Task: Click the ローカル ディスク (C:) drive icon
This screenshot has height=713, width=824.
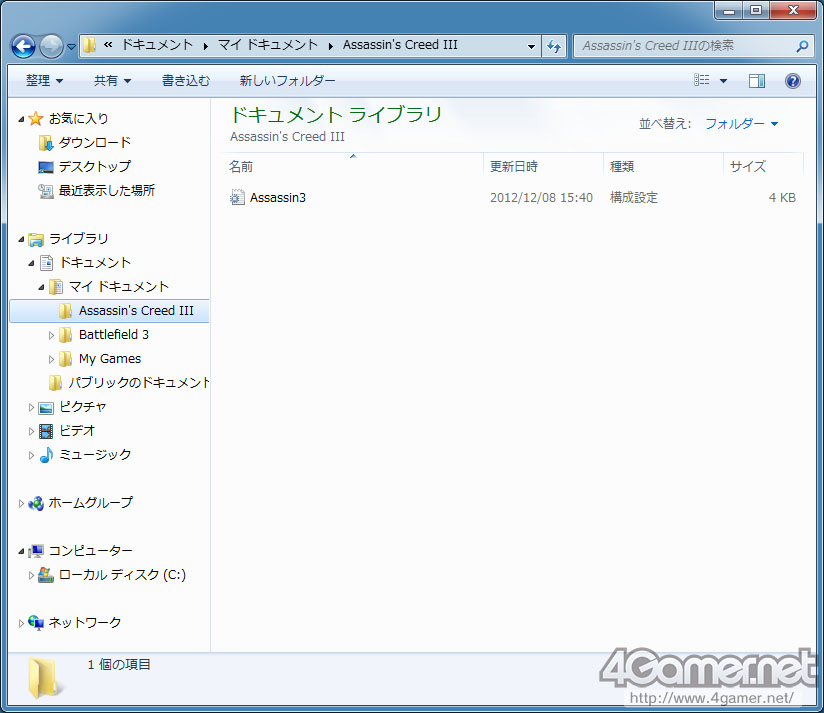Action: coord(46,575)
